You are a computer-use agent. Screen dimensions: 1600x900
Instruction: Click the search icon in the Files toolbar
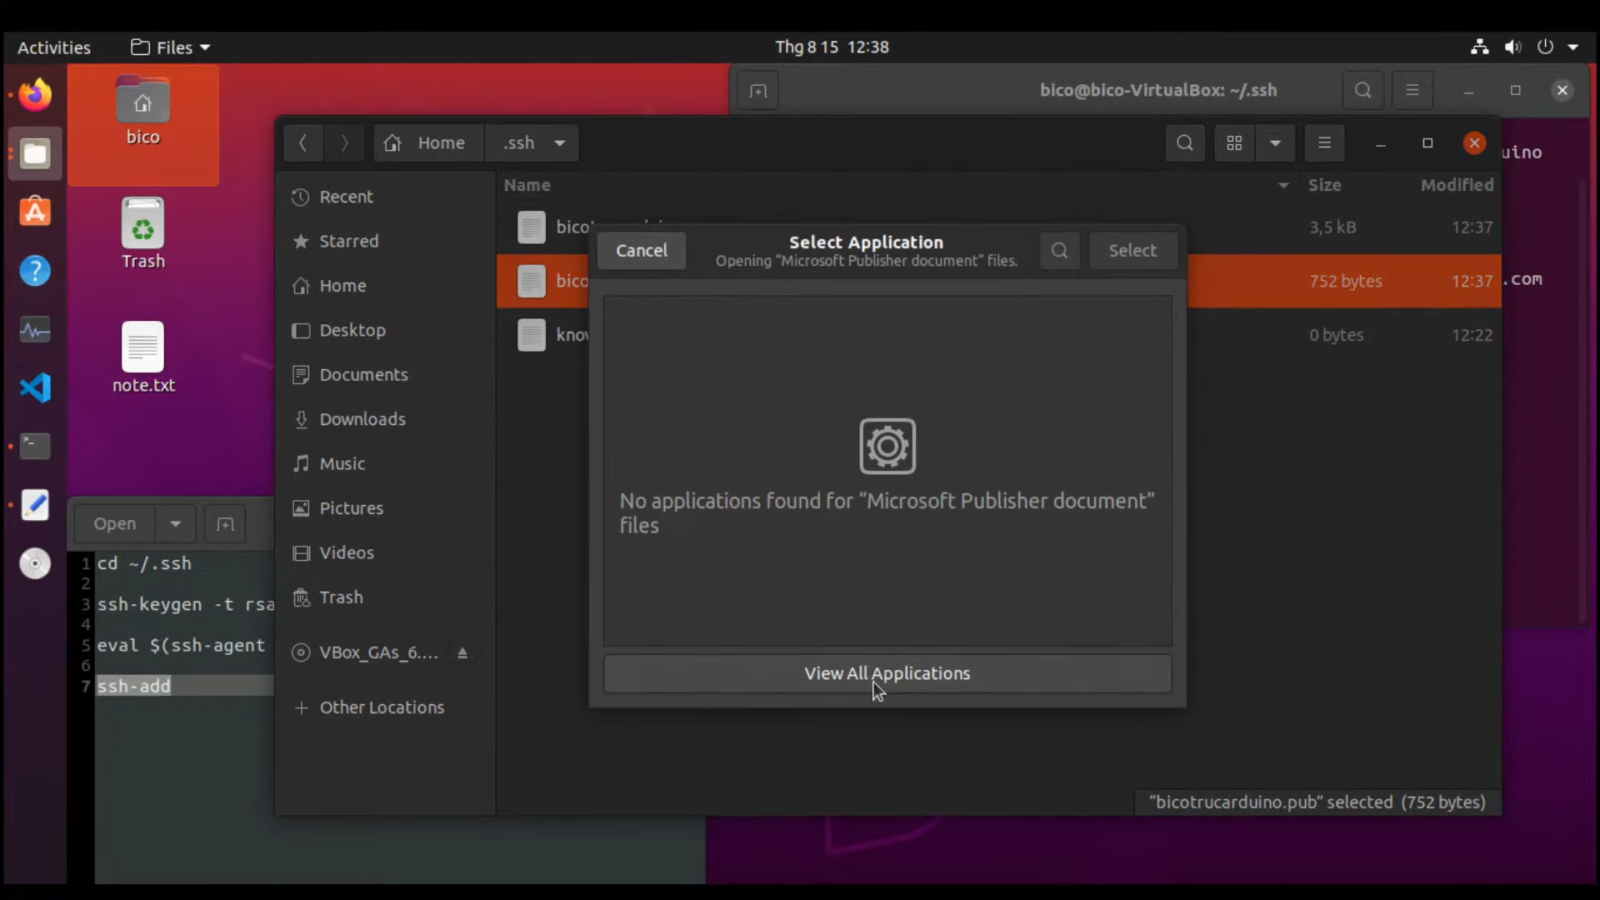click(x=1184, y=142)
